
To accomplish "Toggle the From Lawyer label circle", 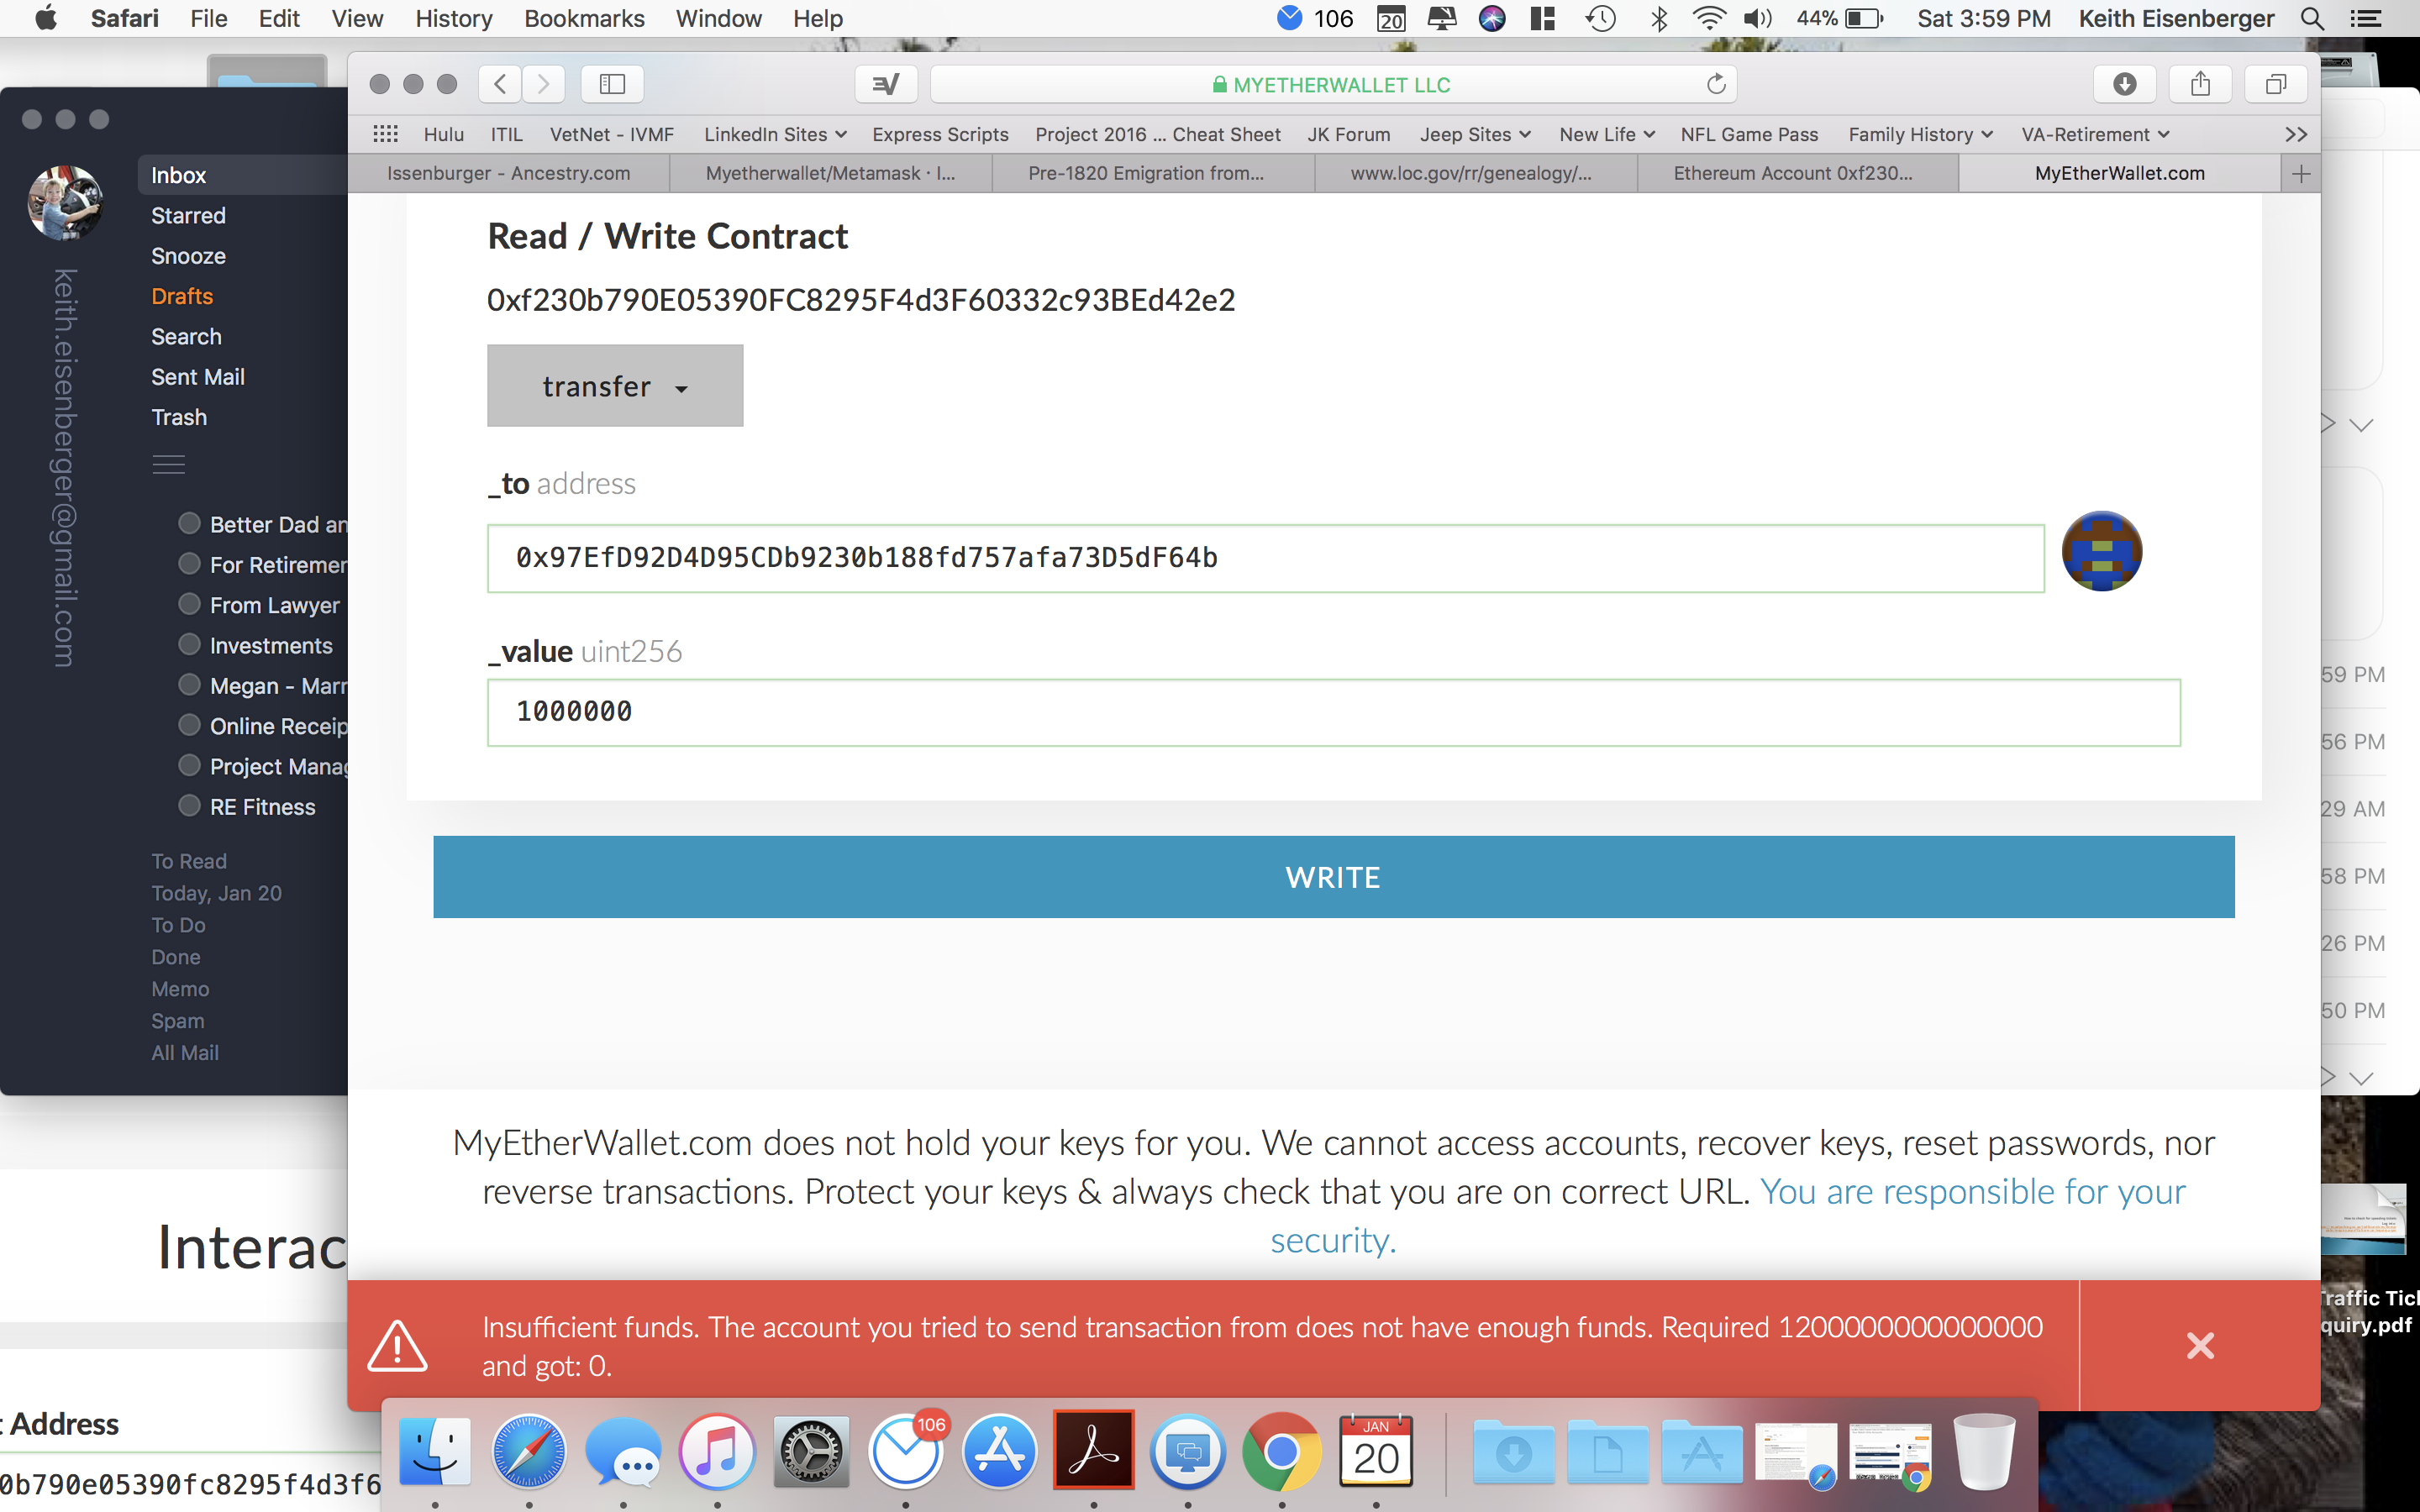I will coord(189,604).
